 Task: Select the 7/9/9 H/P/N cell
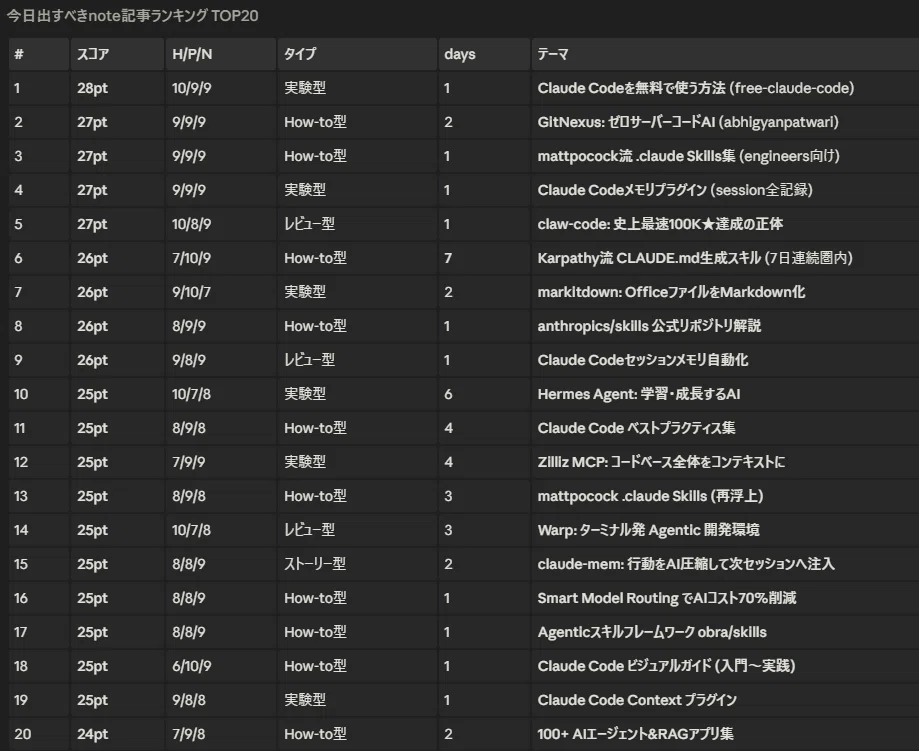[220, 463]
